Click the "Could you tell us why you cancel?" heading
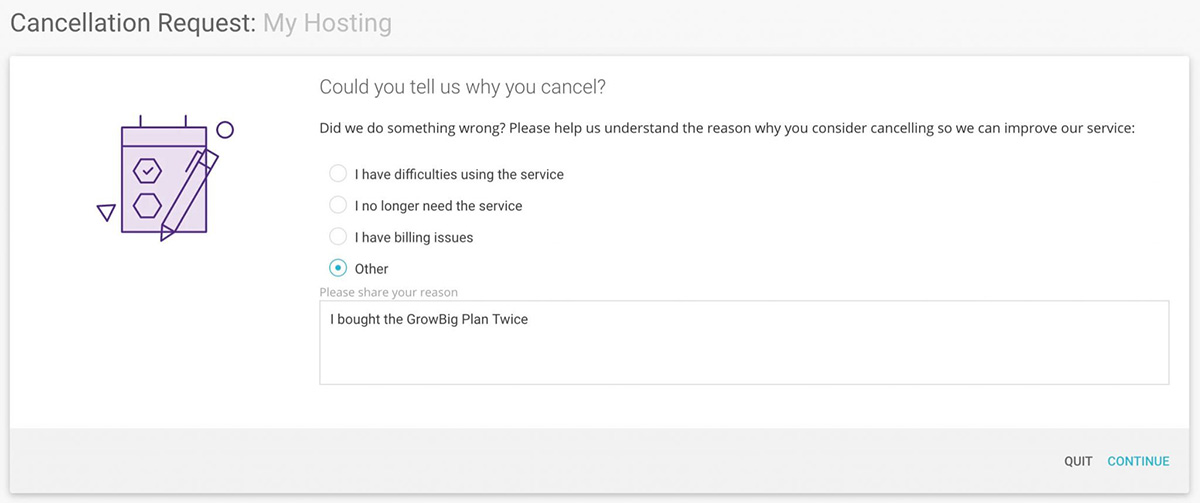 [x=462, y=87]
